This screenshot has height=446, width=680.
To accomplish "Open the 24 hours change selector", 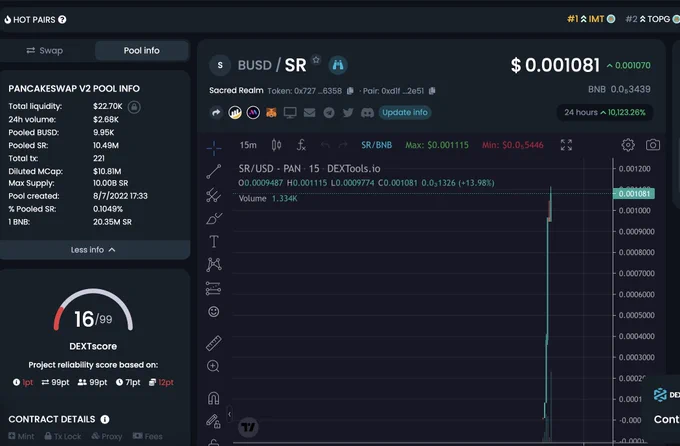I will click(605, 112).
